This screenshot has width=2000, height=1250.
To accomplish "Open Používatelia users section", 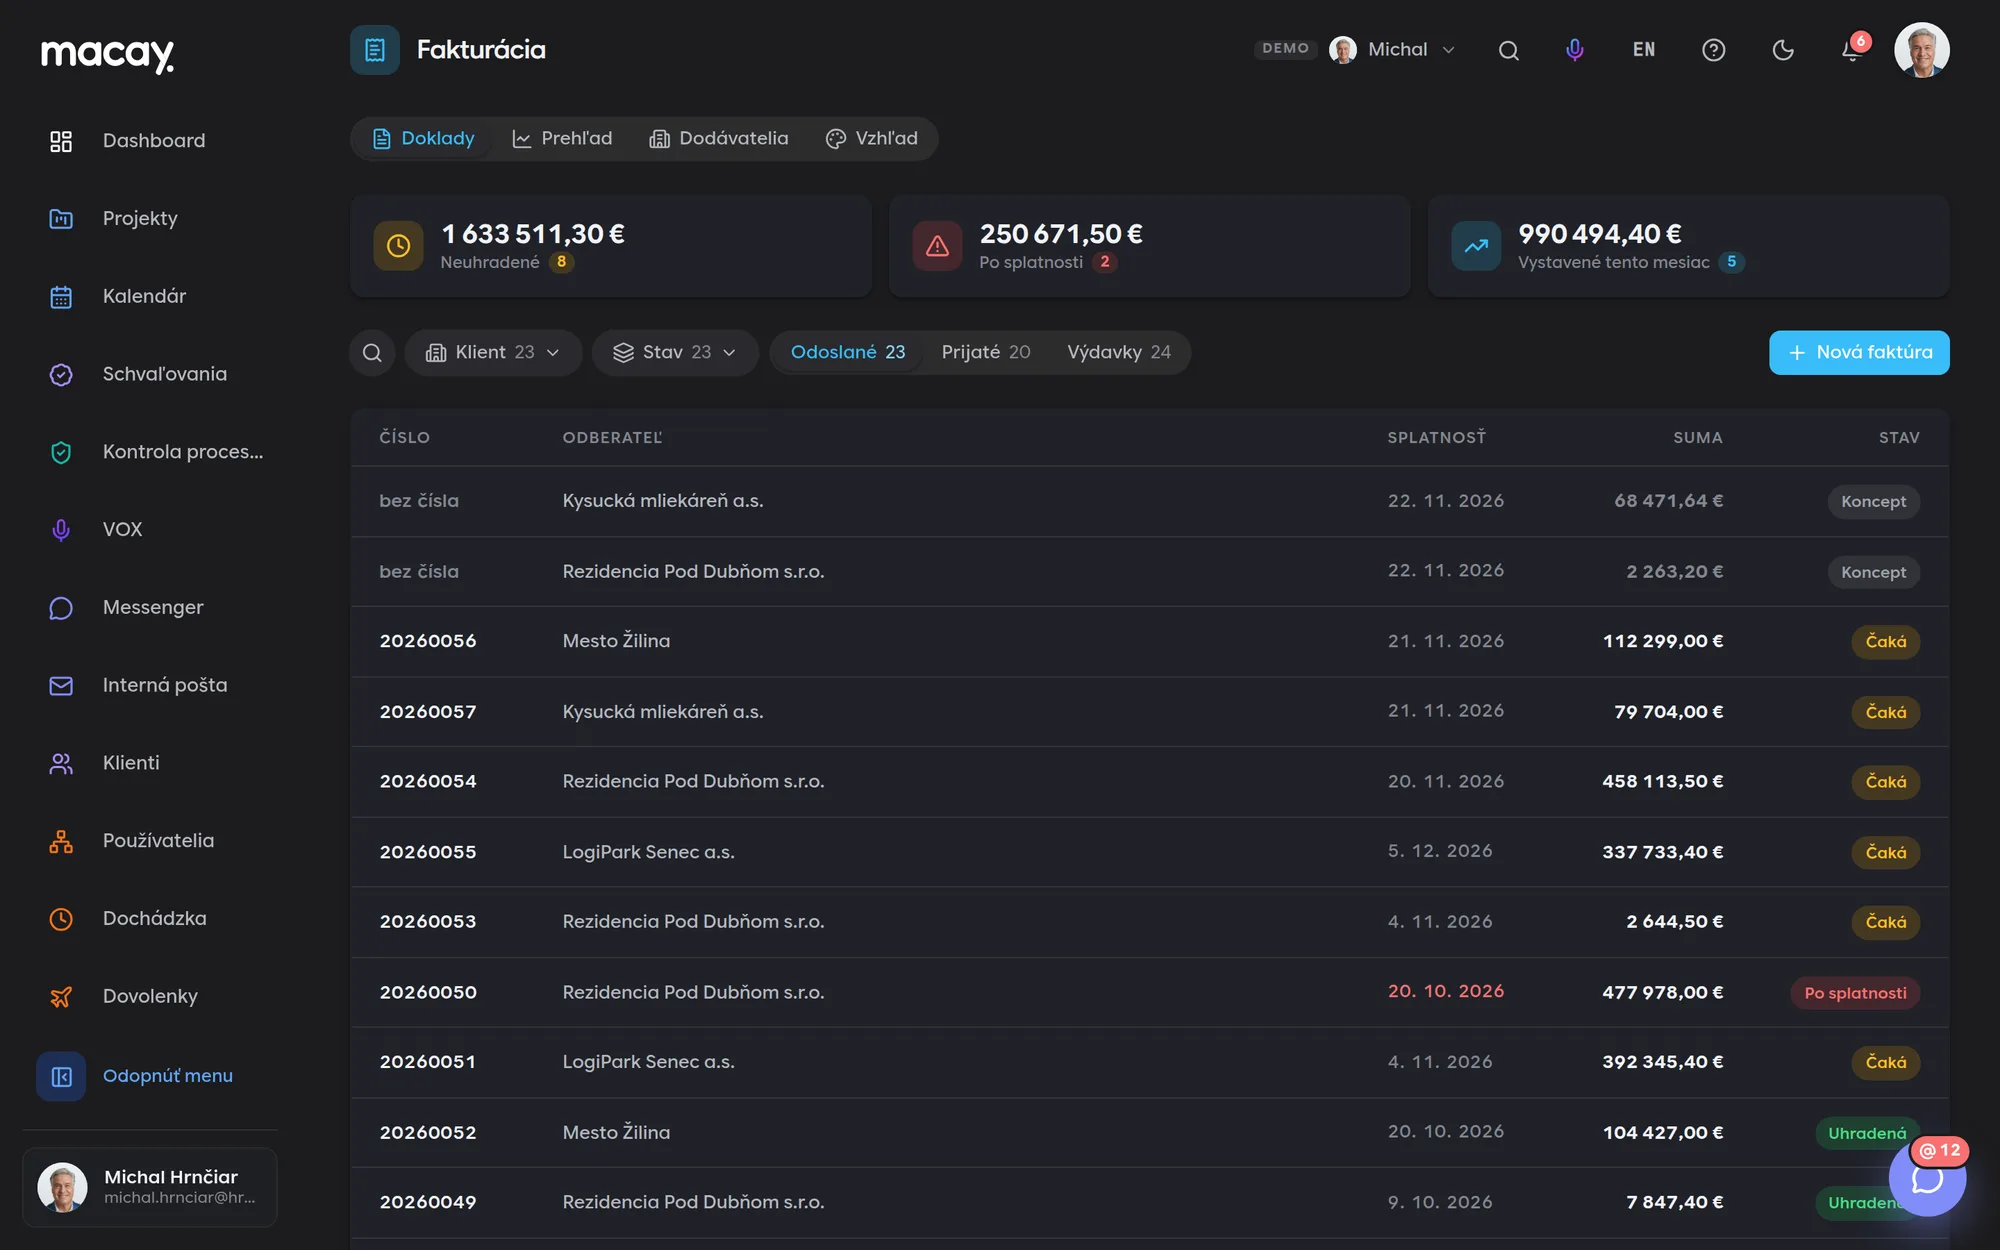I will point(152,841).
